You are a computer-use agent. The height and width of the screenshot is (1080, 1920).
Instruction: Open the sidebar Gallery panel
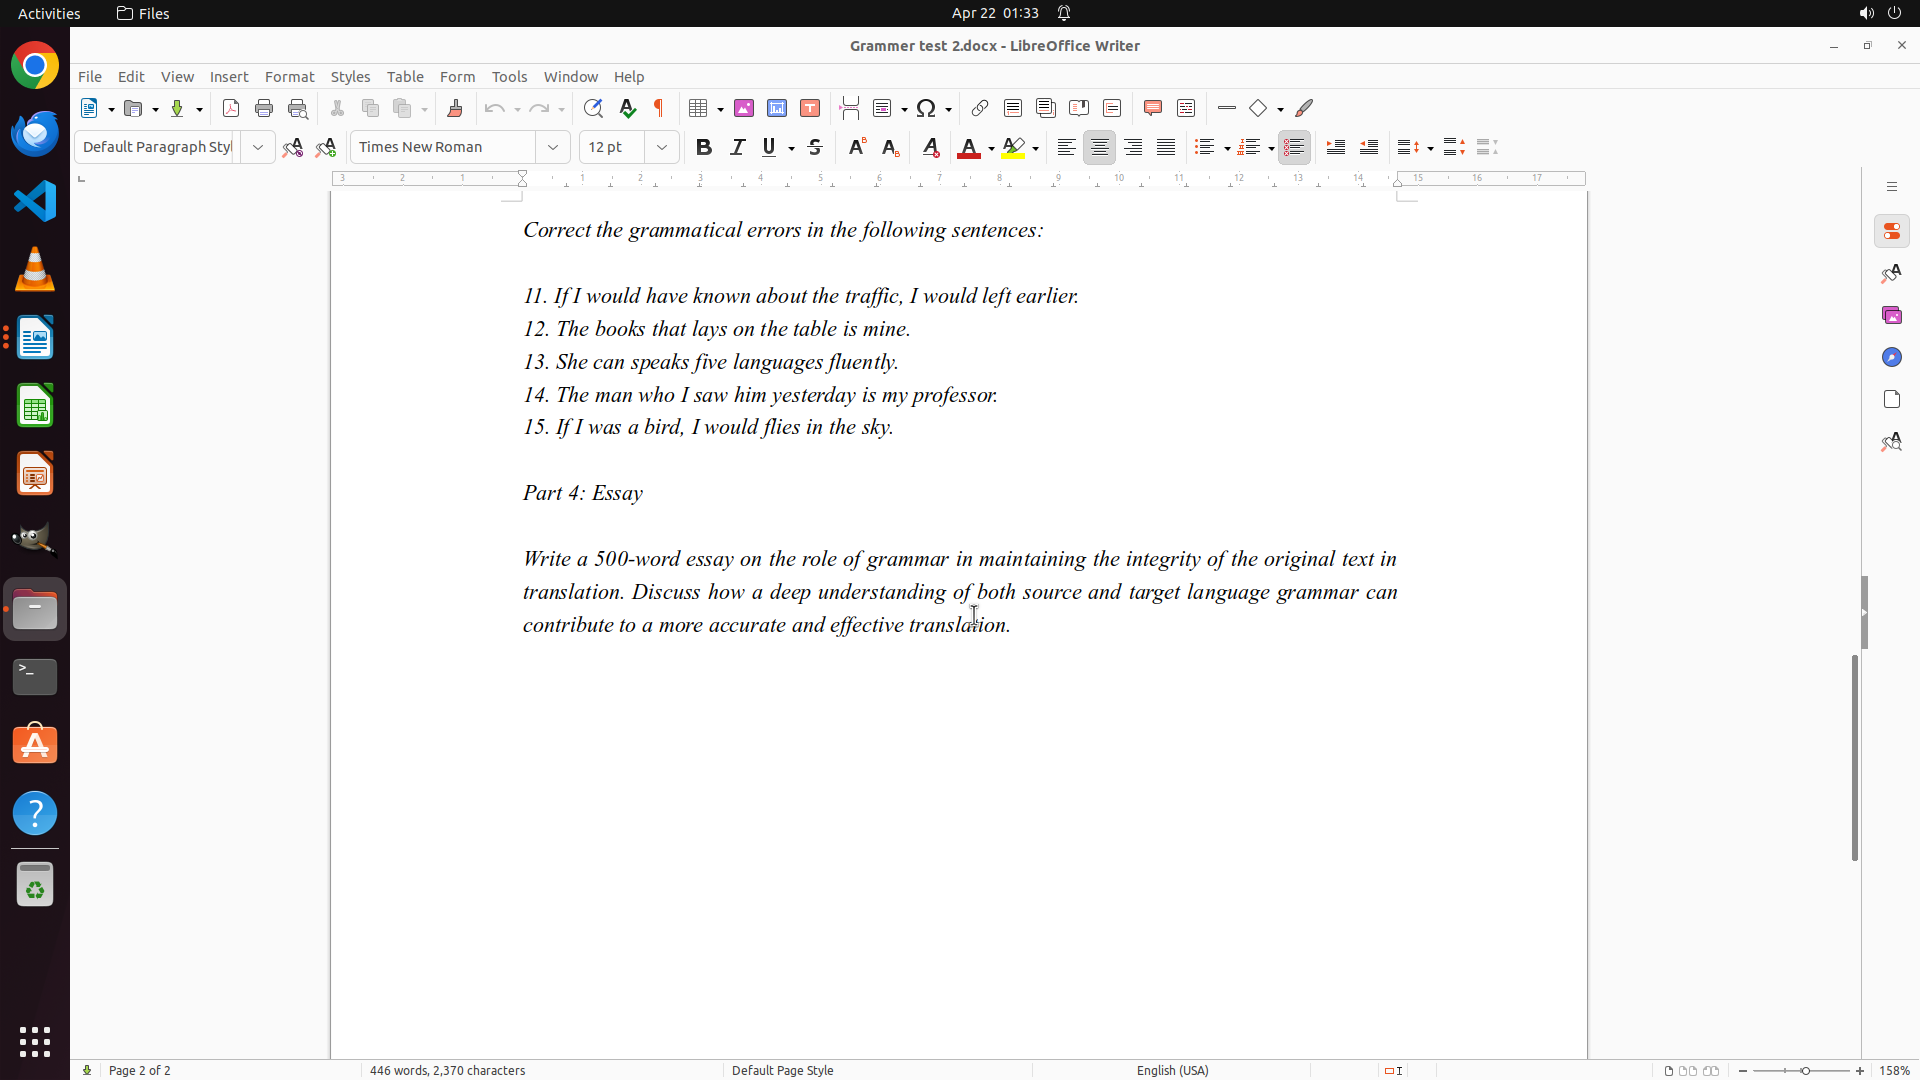(x=1891, y=315)
